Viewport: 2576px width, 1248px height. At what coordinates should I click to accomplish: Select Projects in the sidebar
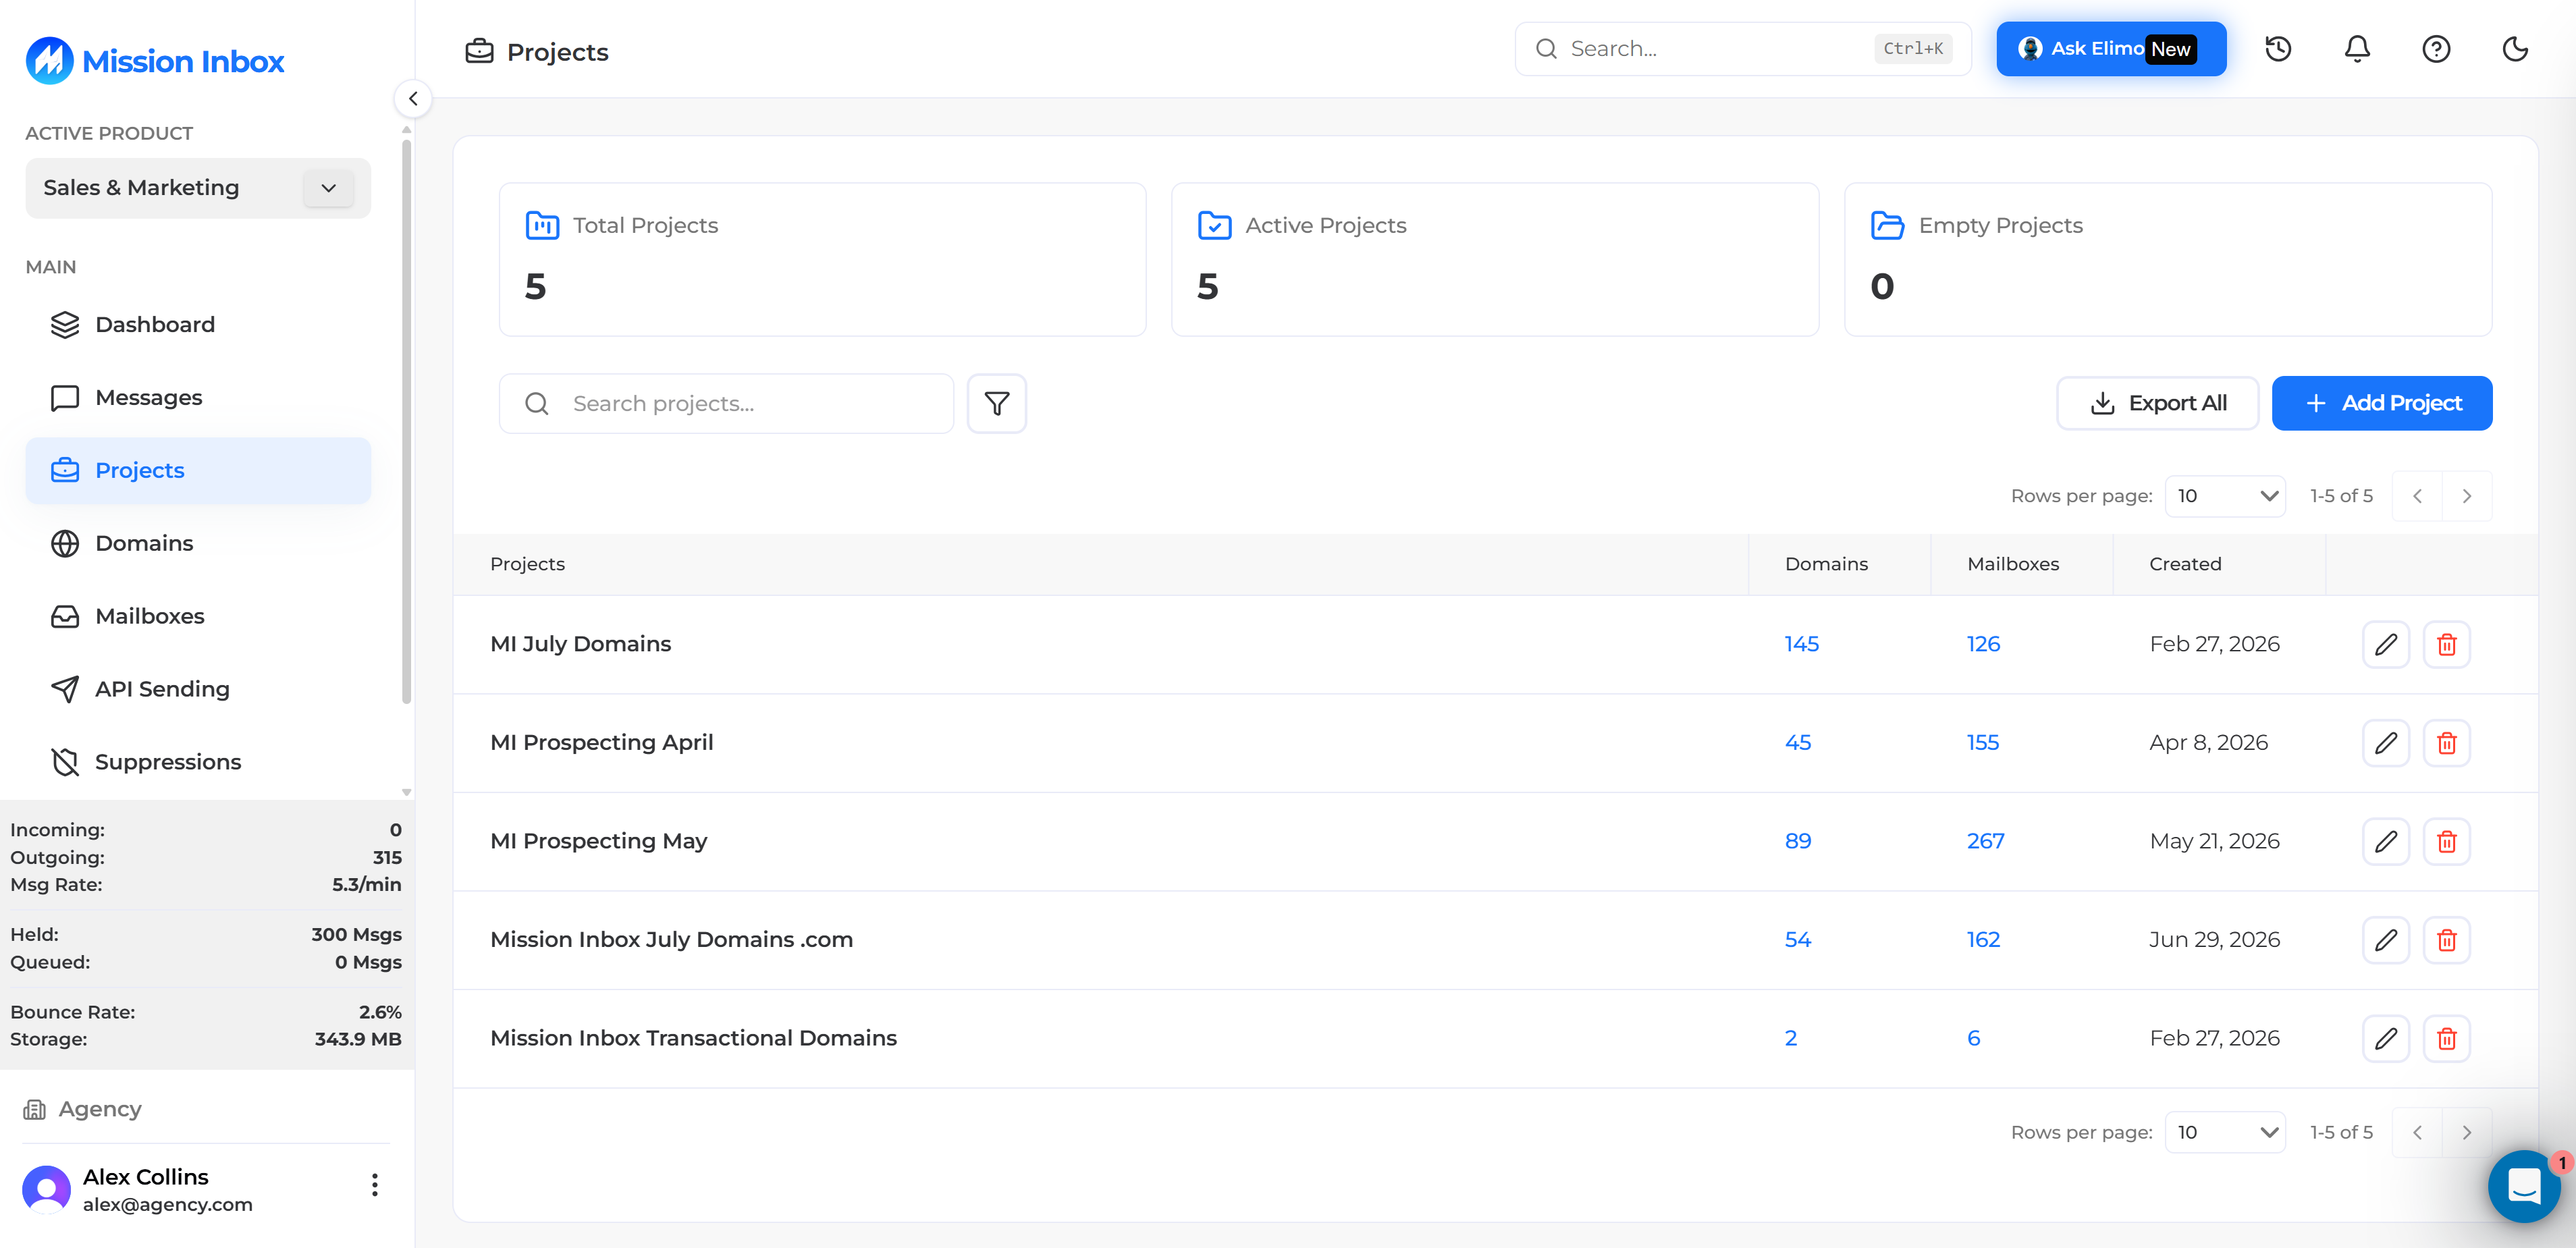coord(198,471)
